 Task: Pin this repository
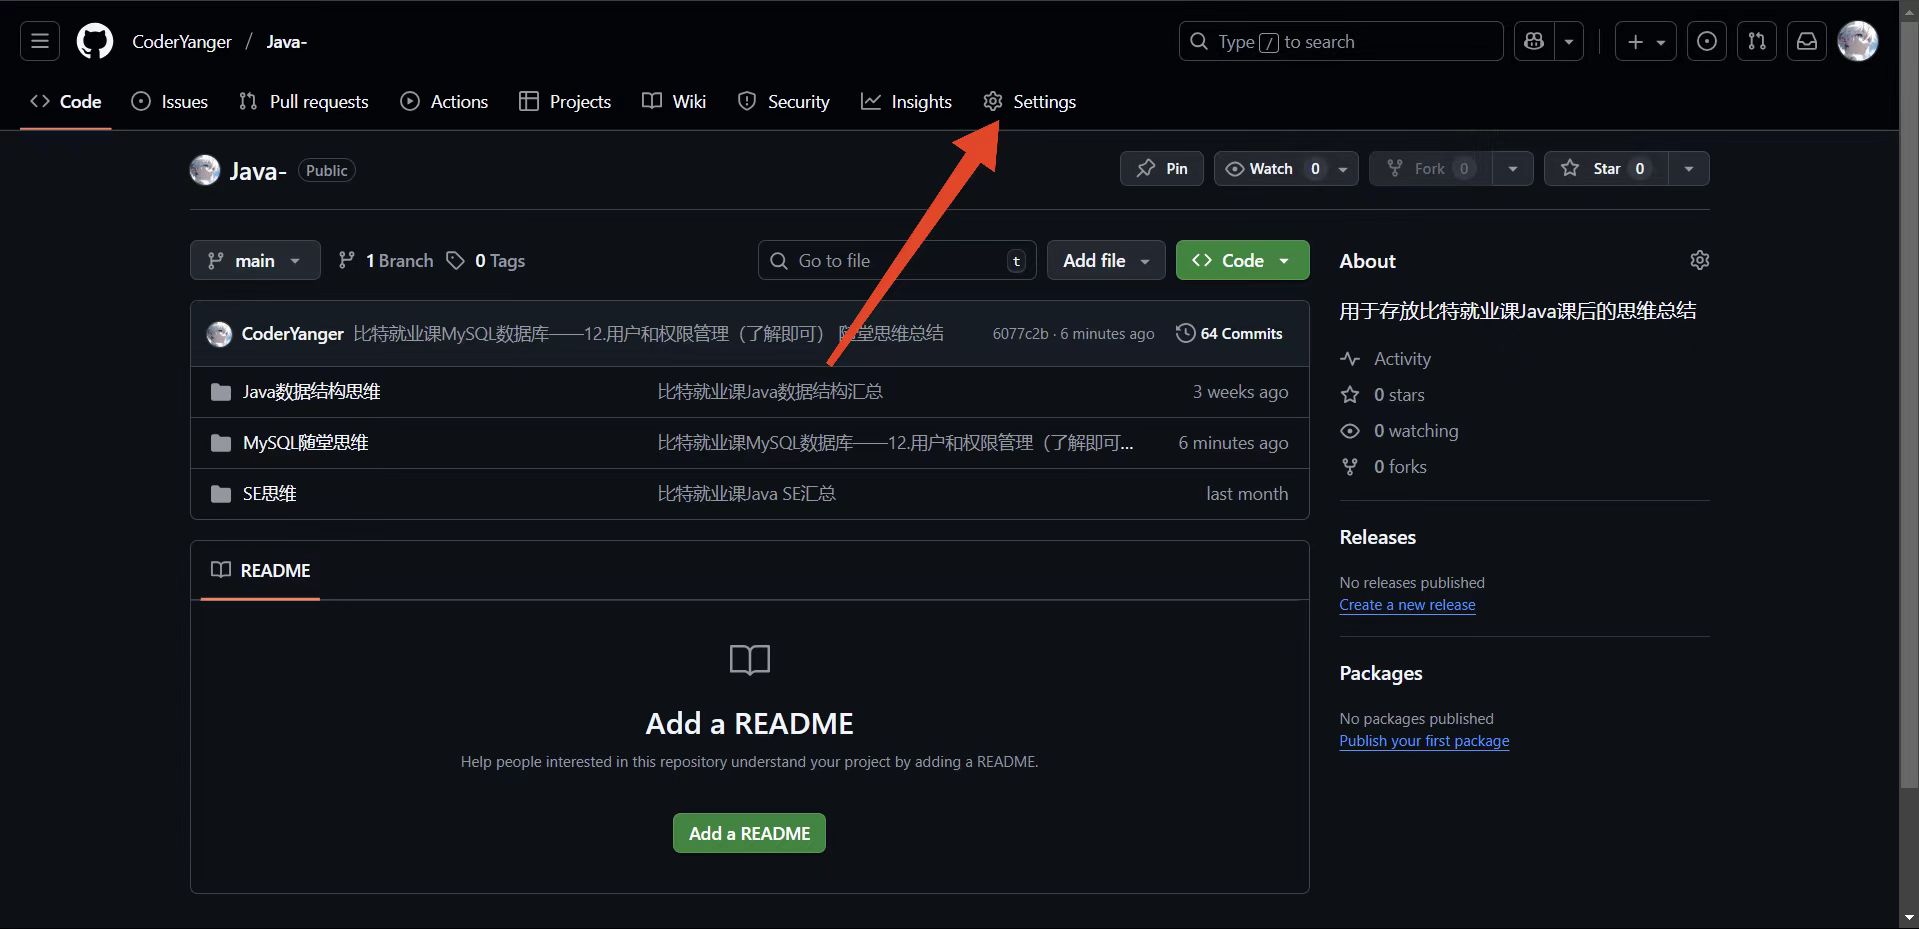(x=1162, y=168)
